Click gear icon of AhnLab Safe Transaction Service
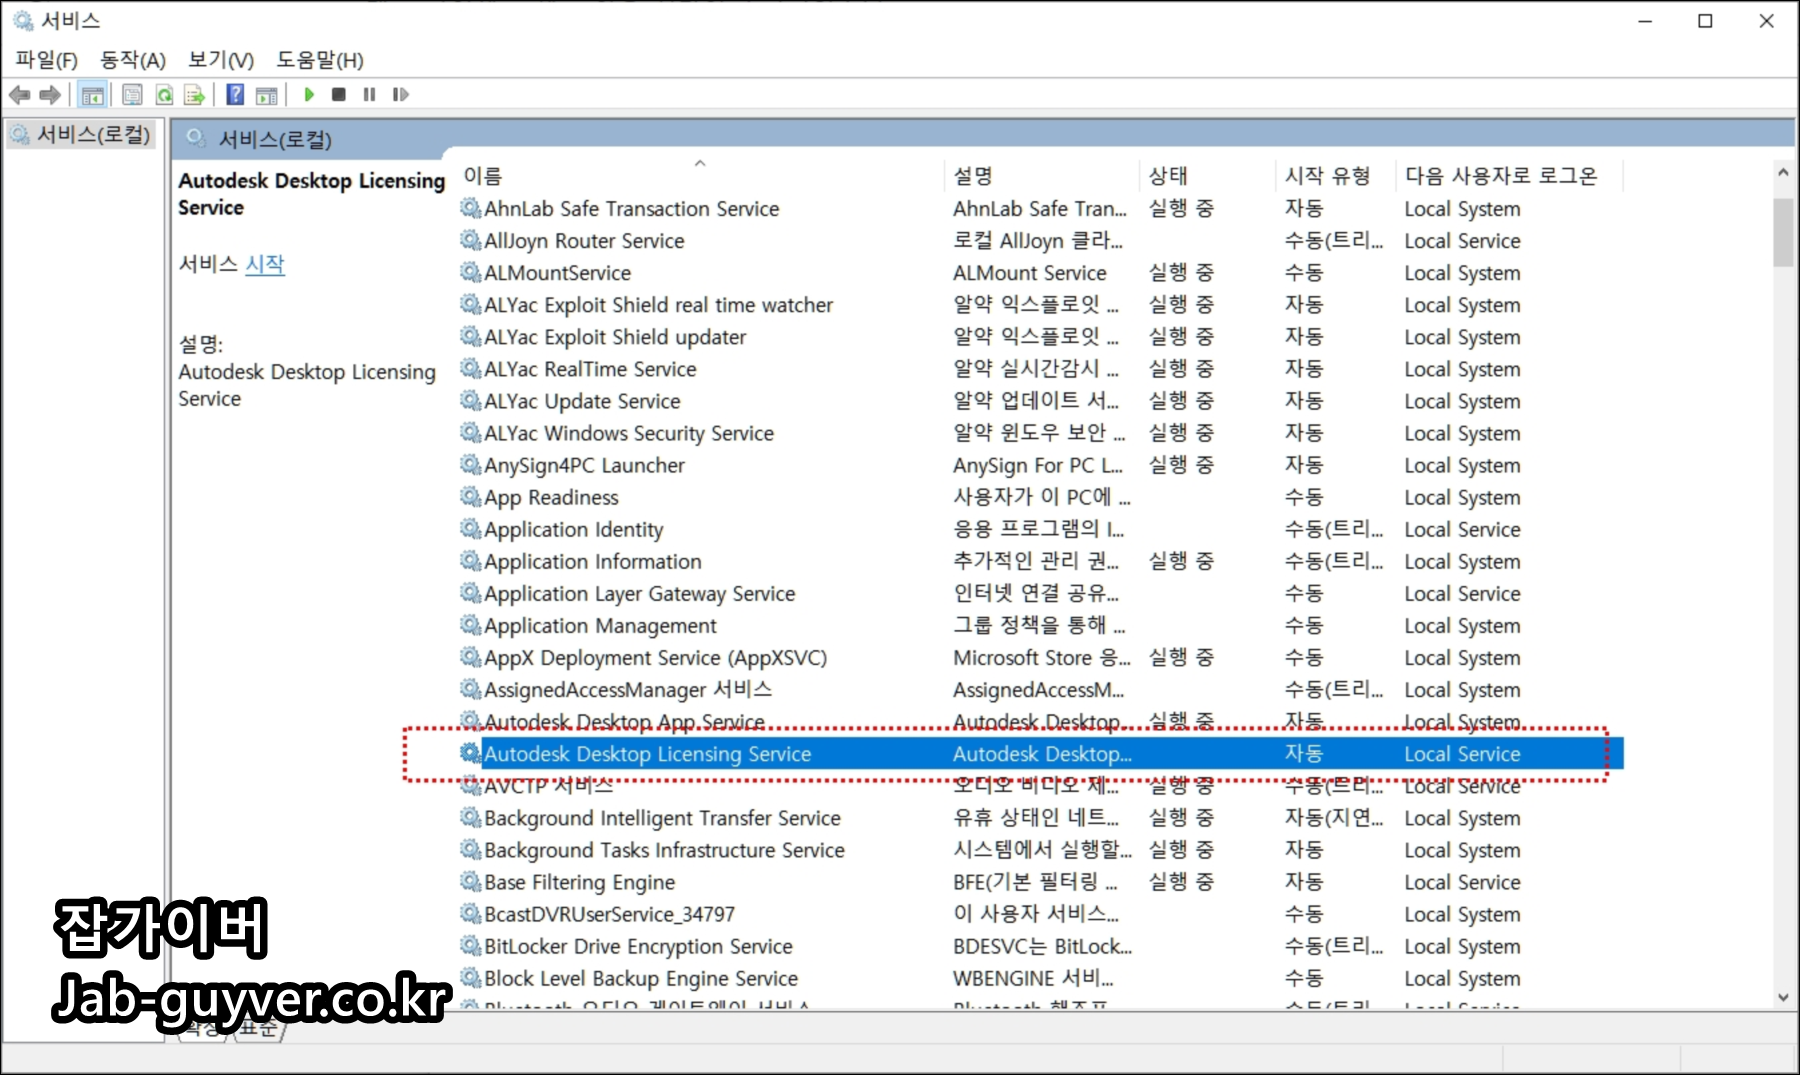The width and height of the screenshot is (1800, 1075). [x=470, y=208]
